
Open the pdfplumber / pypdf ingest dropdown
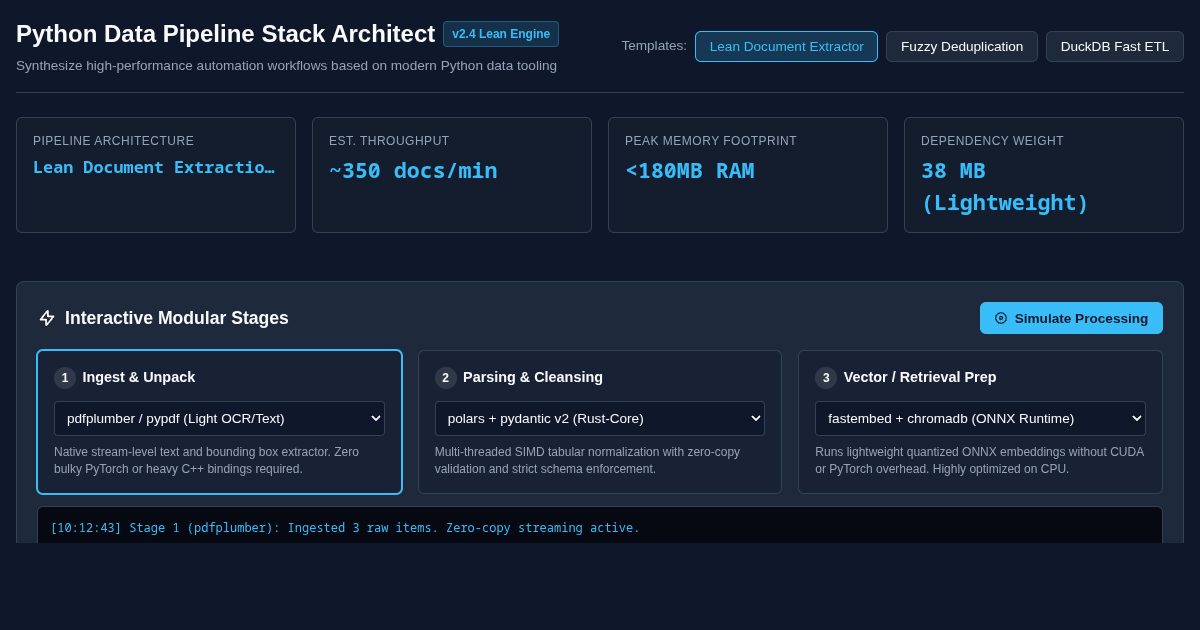219,418
